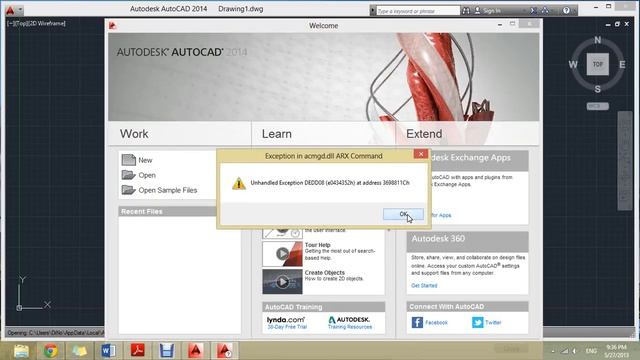This screenshot has width=640, height=360.
Task: Expand the Quick Access dropdown arrow beside the logo
Action: (x=20, y=9)
